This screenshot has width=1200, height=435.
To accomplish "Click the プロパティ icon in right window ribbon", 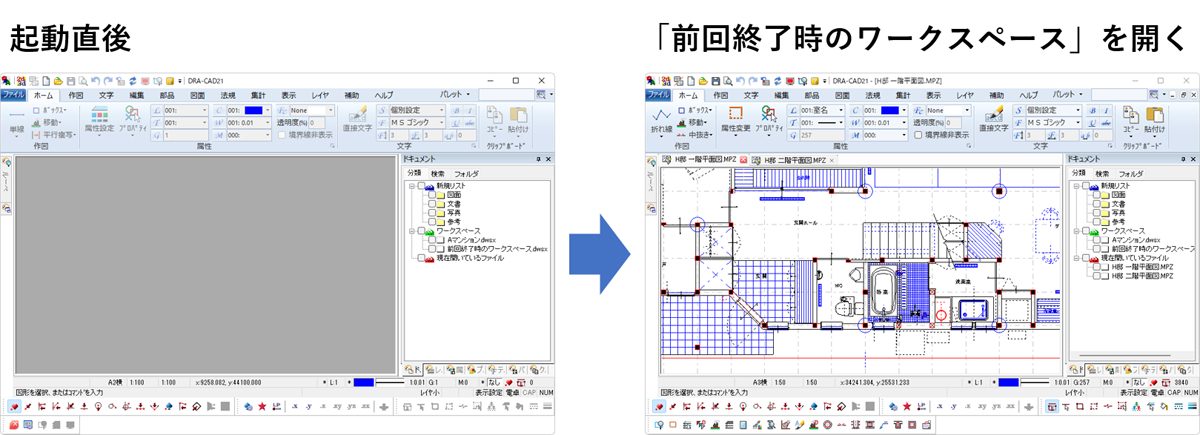I will coord(770,119).
